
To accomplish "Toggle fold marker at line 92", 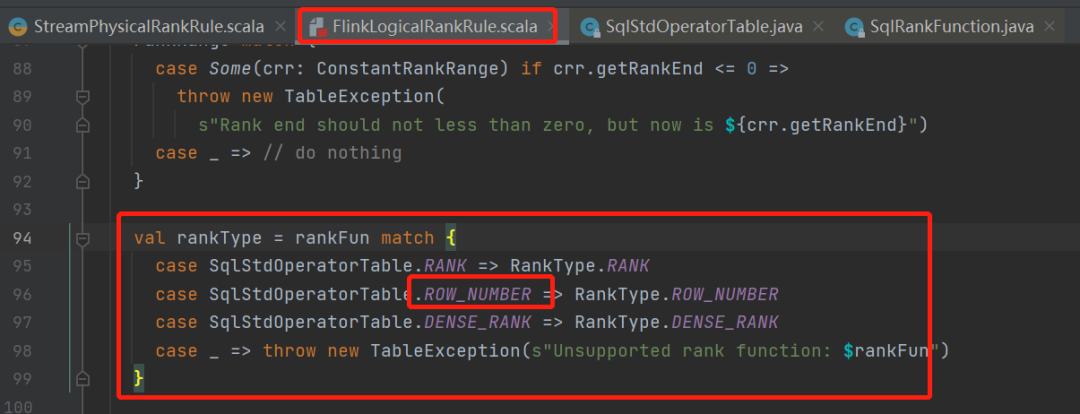I will tap(83, 182).
